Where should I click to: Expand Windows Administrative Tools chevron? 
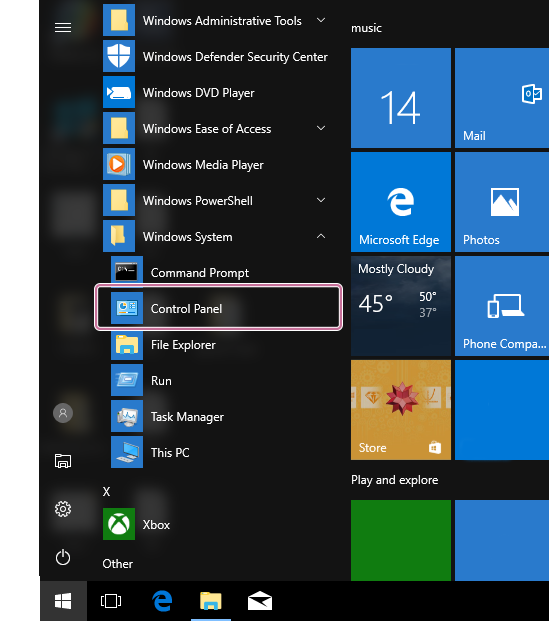coord(321,20)
